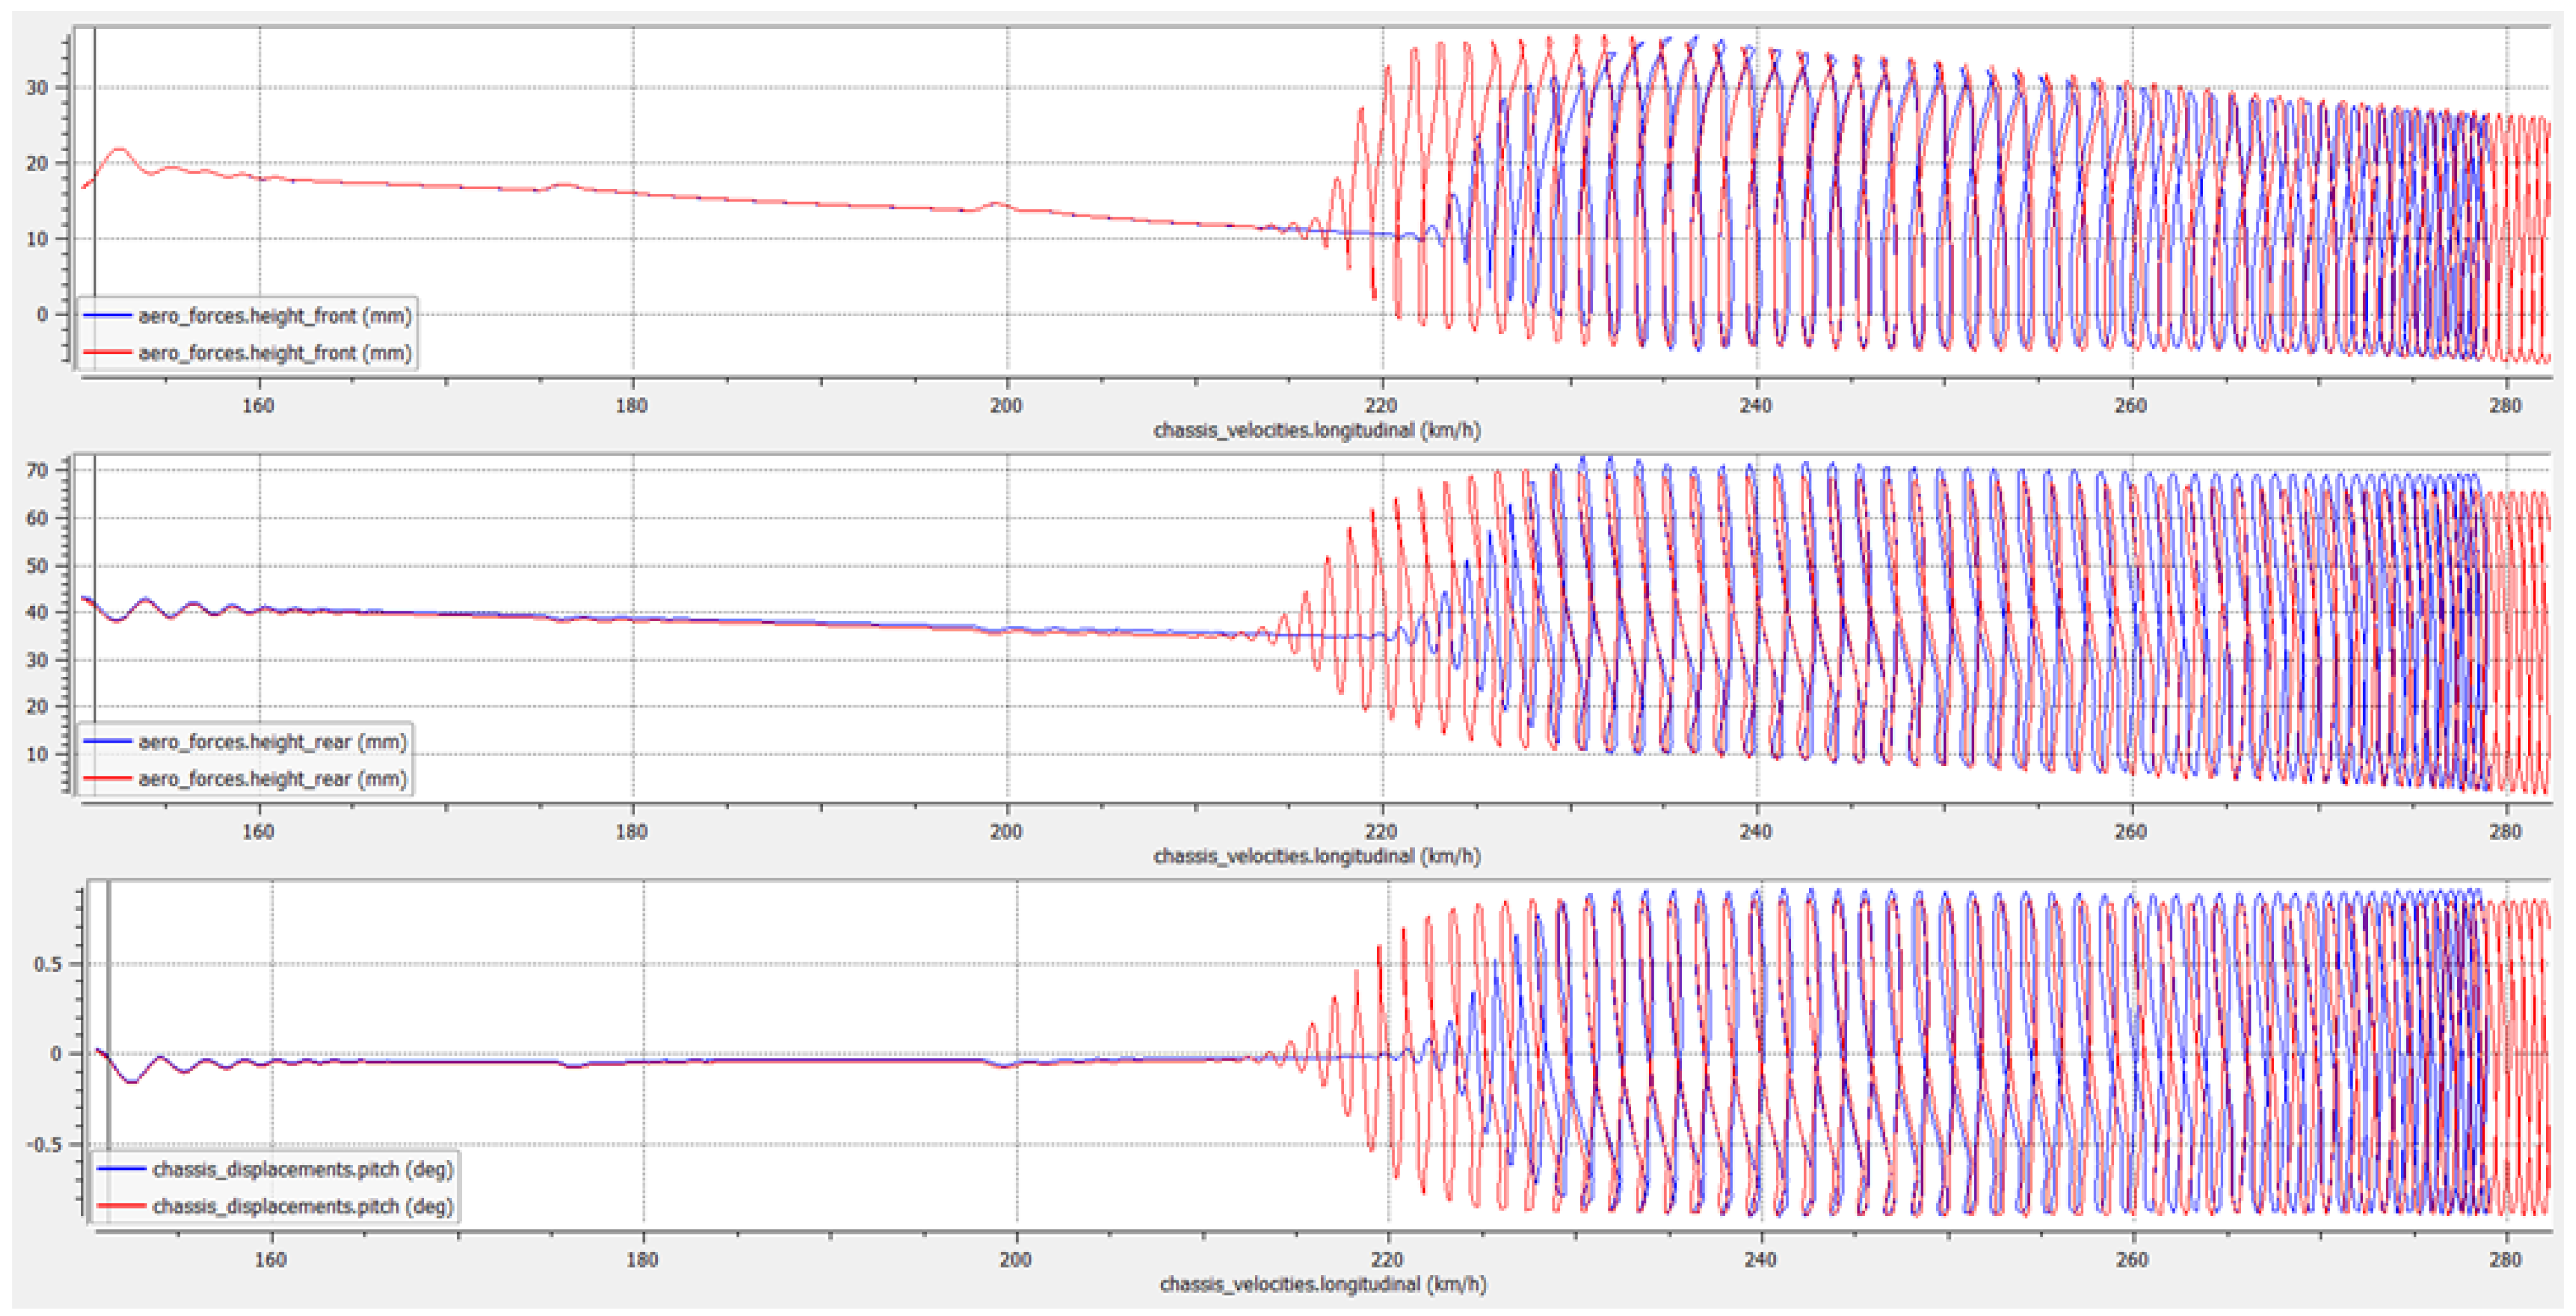
Task: Click red swatch in pitch legend
Action: pos(121,1207)
